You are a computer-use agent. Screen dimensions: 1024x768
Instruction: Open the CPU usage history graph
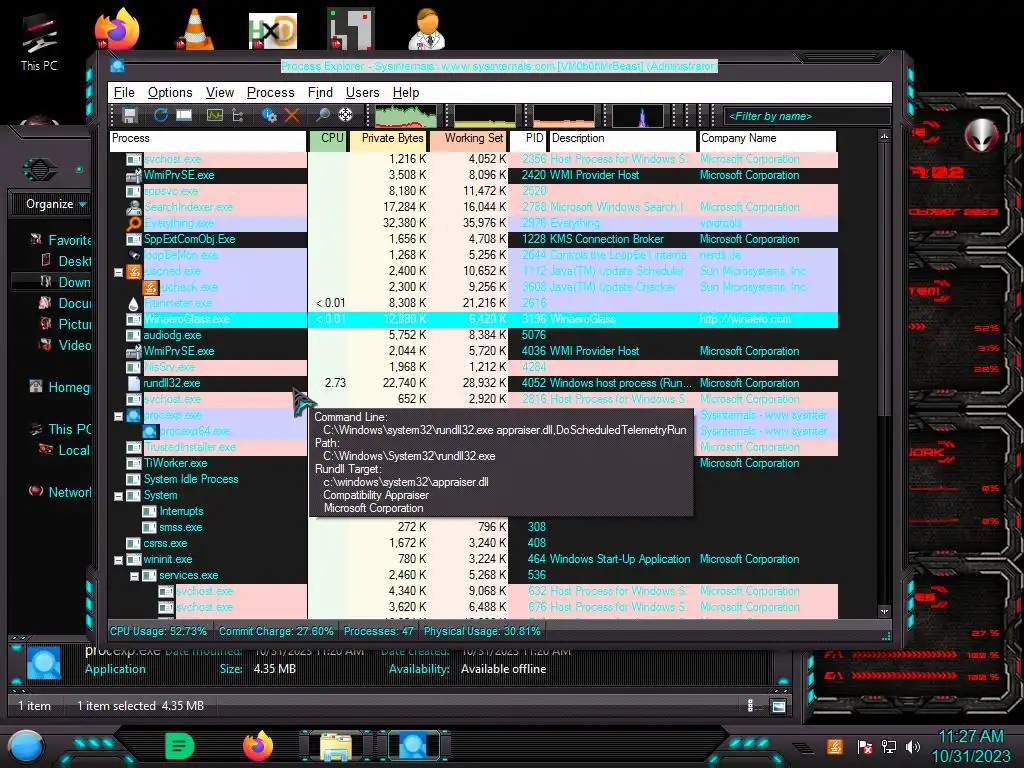coord(406,116)
